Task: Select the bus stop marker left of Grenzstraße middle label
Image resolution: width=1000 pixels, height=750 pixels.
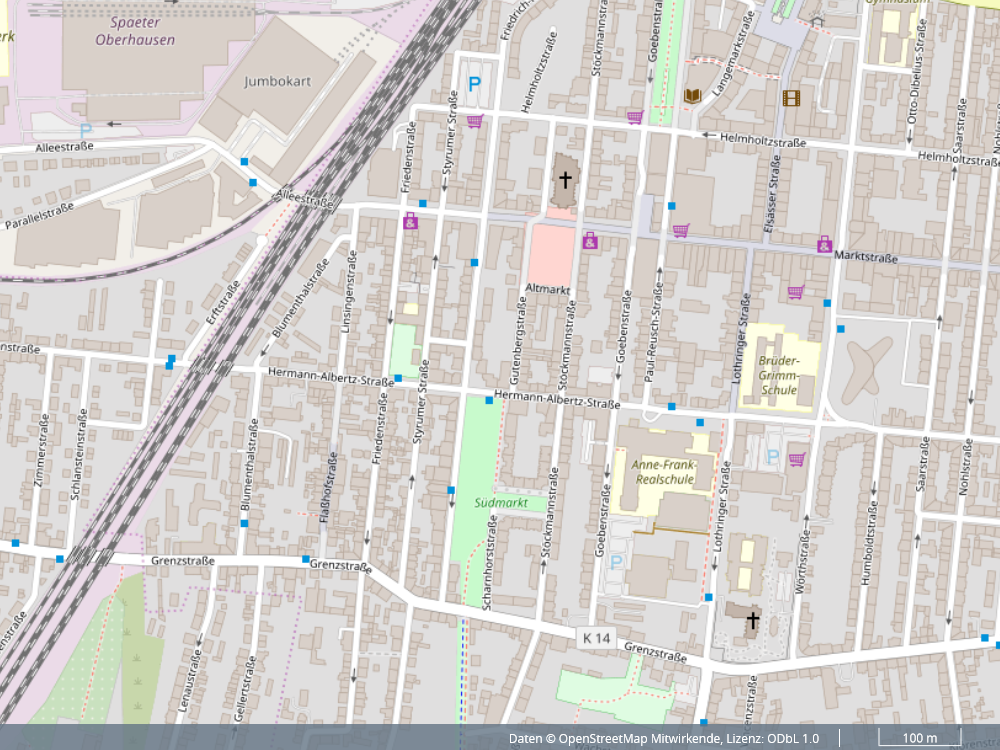Action: point(305,559)
